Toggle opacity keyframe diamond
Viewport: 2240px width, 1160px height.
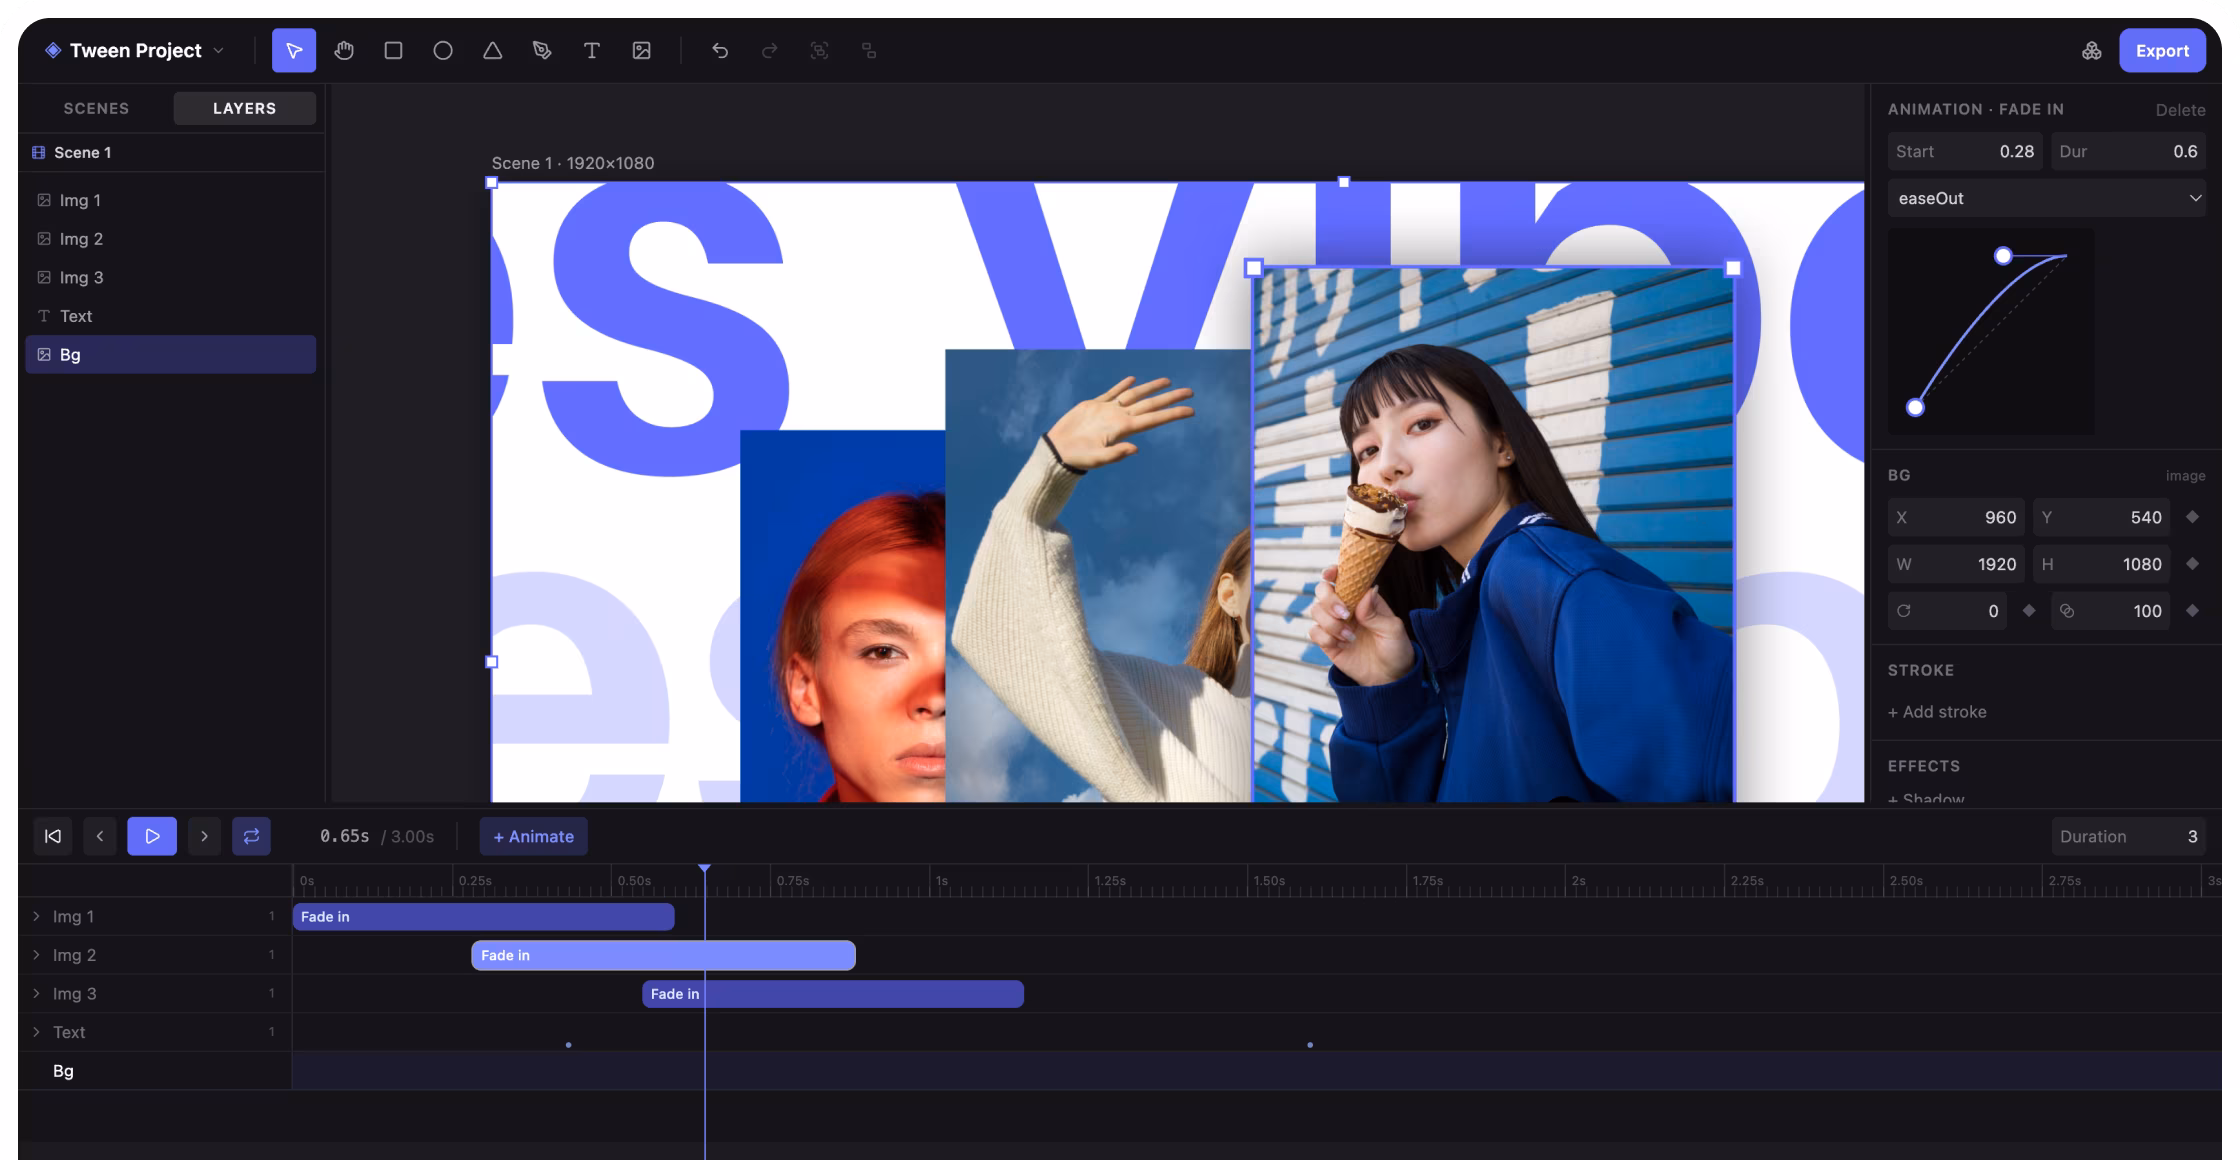point(2192,611)
